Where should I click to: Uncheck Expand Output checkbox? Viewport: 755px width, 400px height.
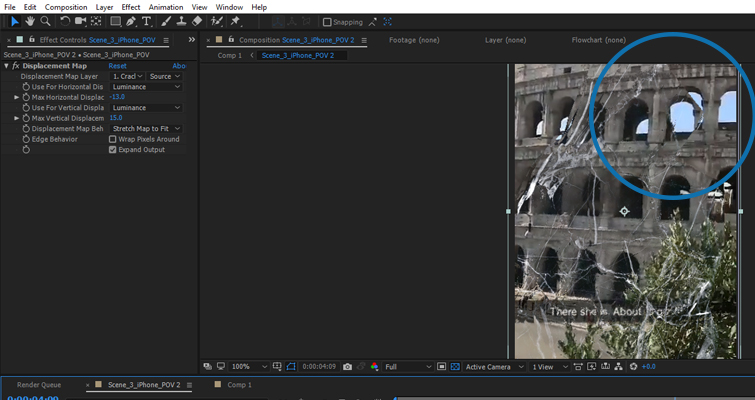coord(112,150)
